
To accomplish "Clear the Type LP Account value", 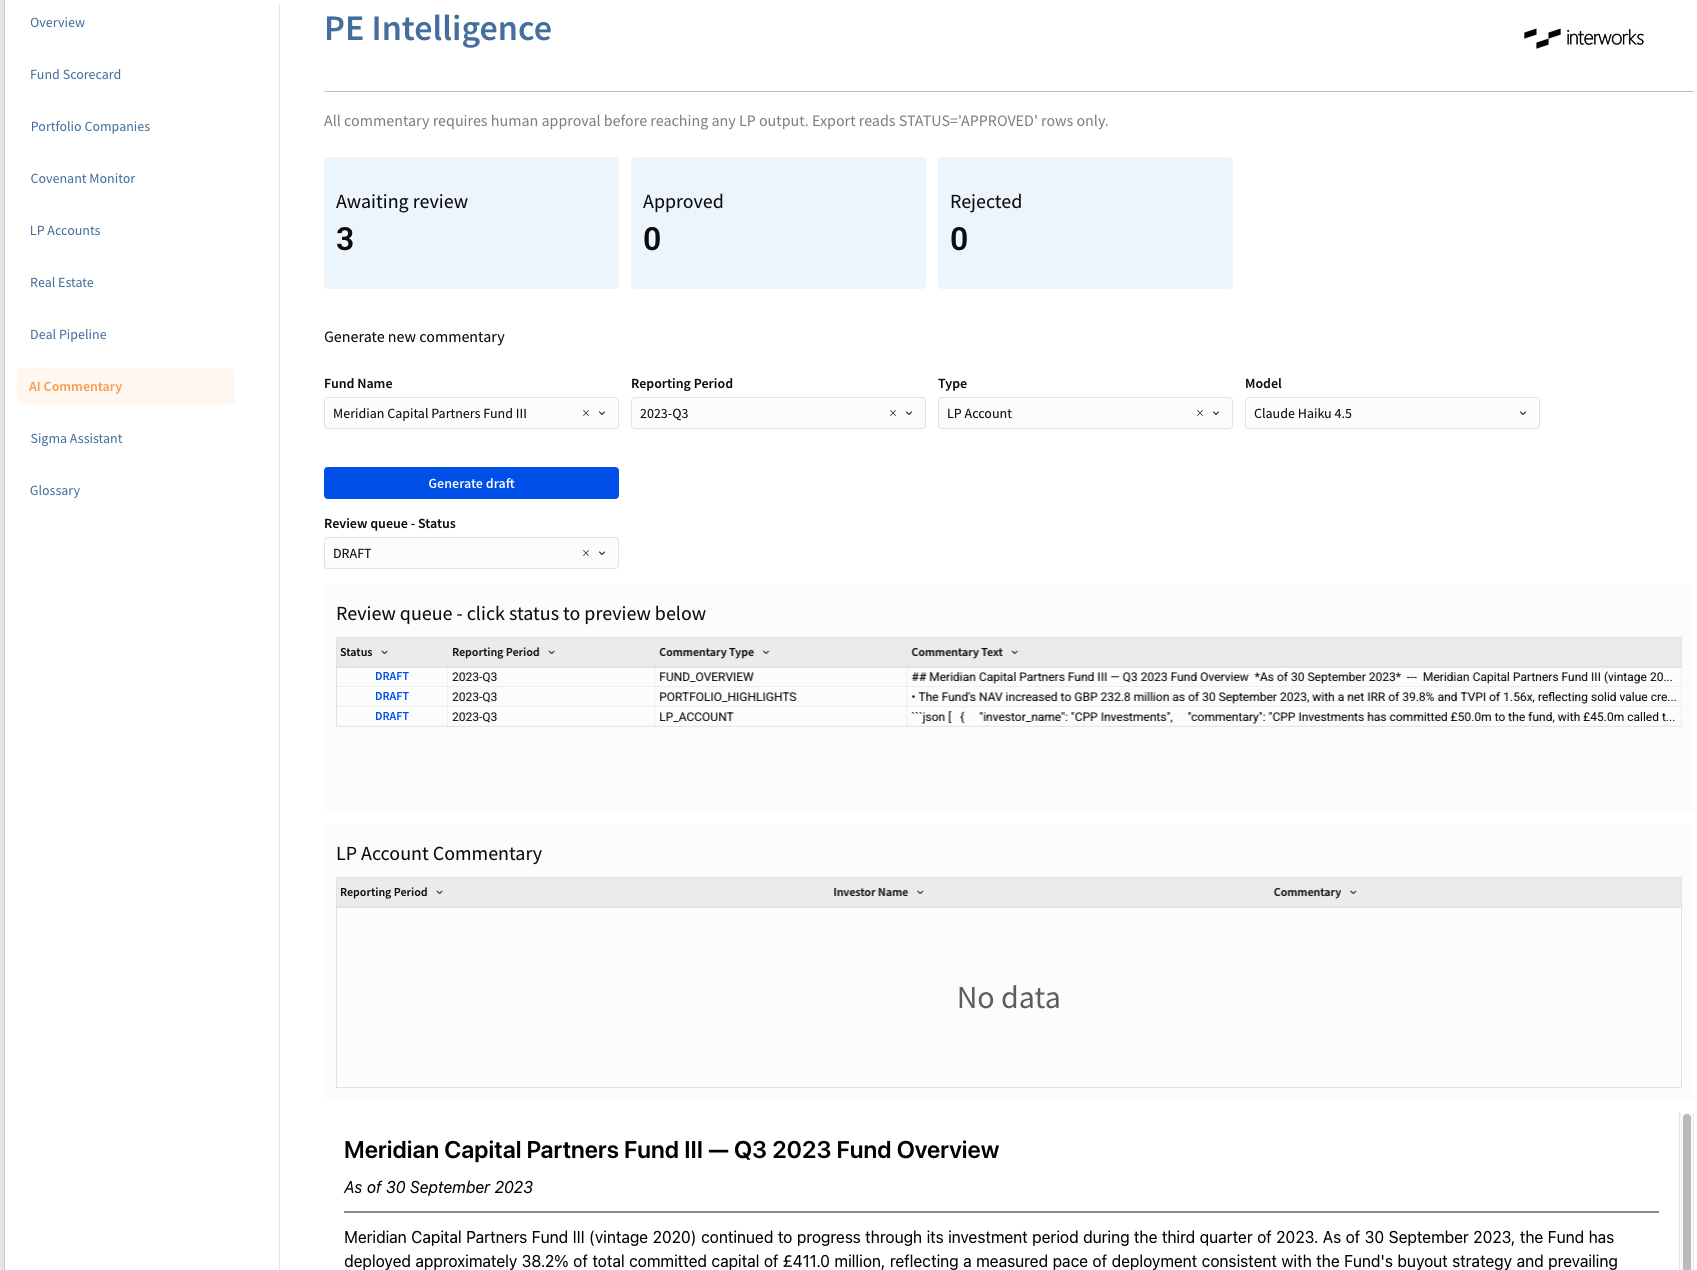I will coord(1200,413).
